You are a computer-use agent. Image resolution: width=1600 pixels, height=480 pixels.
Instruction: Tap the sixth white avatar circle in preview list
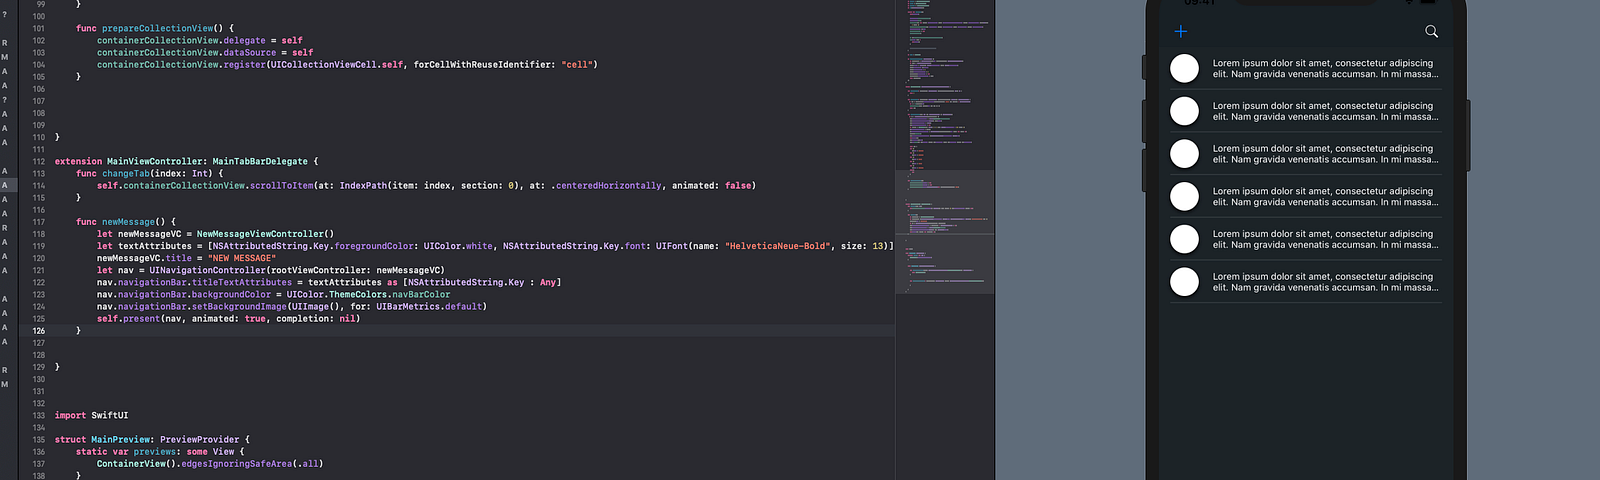(1184, 282)
